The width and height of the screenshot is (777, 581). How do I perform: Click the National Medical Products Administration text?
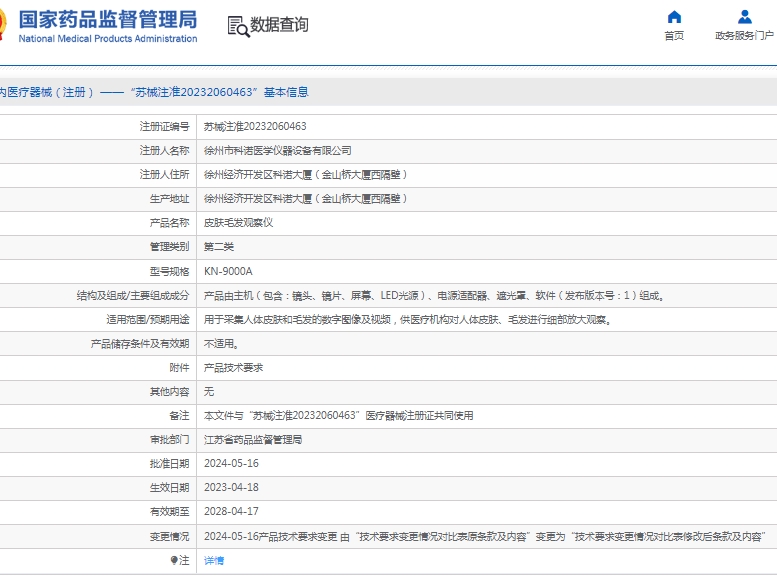(108, 39)
